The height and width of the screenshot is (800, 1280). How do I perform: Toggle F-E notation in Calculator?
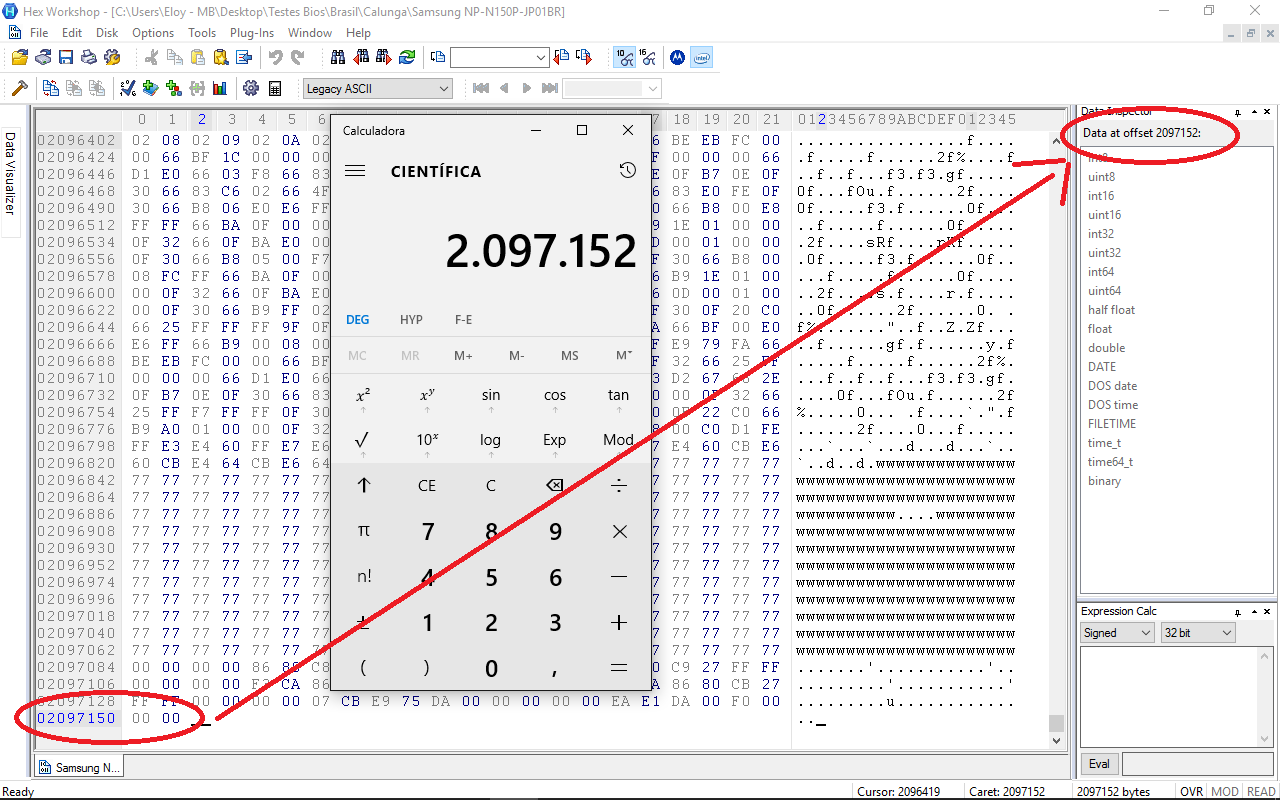pos(463,320)
